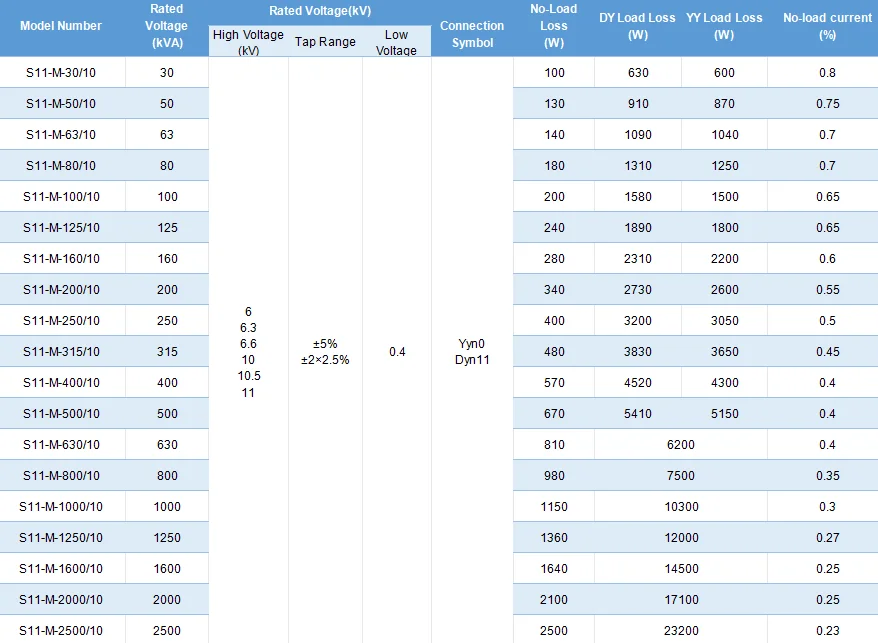
Task: Click model cell S11-M-50/10
Action: coord(61,104)
